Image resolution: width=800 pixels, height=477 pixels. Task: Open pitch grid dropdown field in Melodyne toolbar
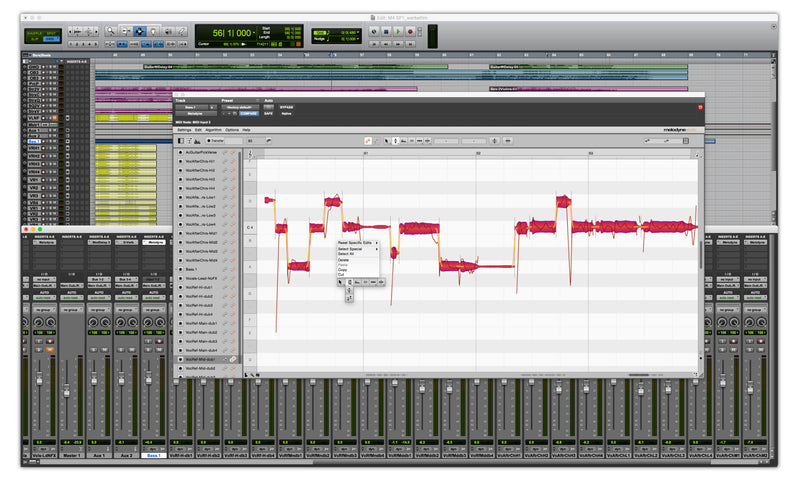coord(446,140)
